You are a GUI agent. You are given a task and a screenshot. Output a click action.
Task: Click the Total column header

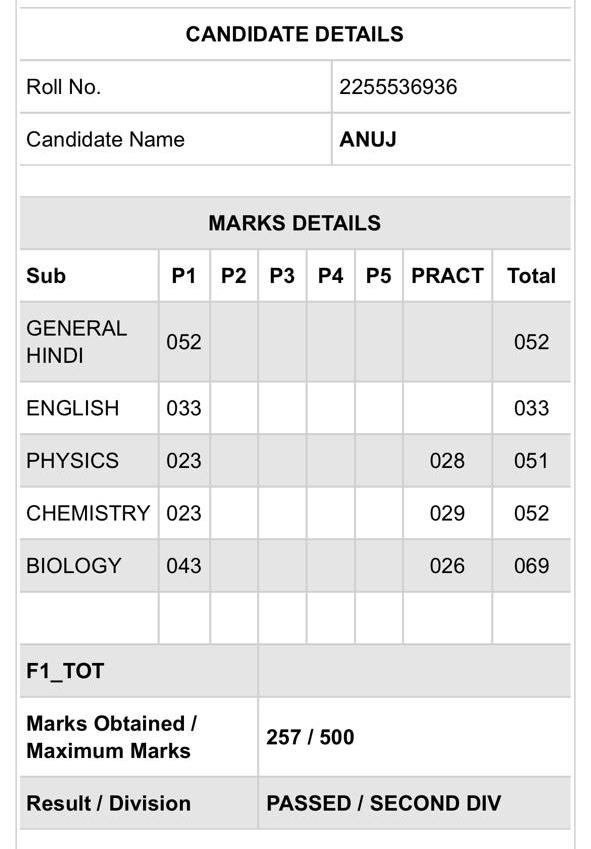click(x=531, y=276)
